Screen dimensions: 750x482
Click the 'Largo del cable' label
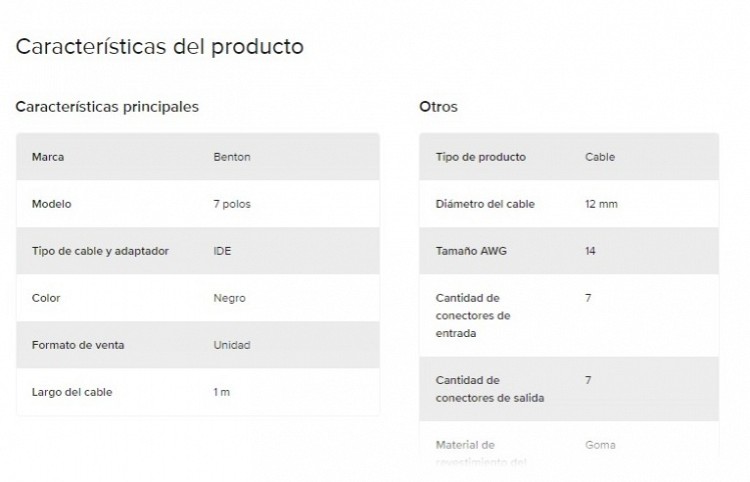click(72, 392)
